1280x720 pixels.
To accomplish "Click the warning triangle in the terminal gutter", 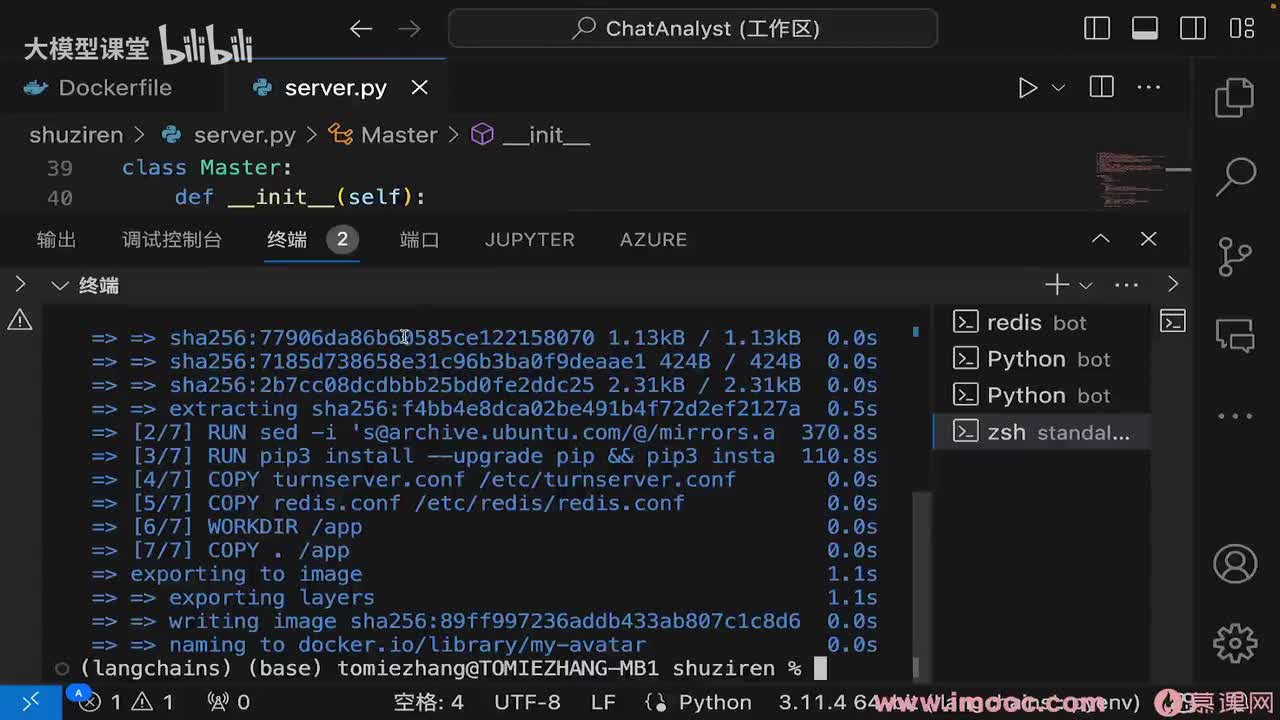I will (x=20, y=320).
